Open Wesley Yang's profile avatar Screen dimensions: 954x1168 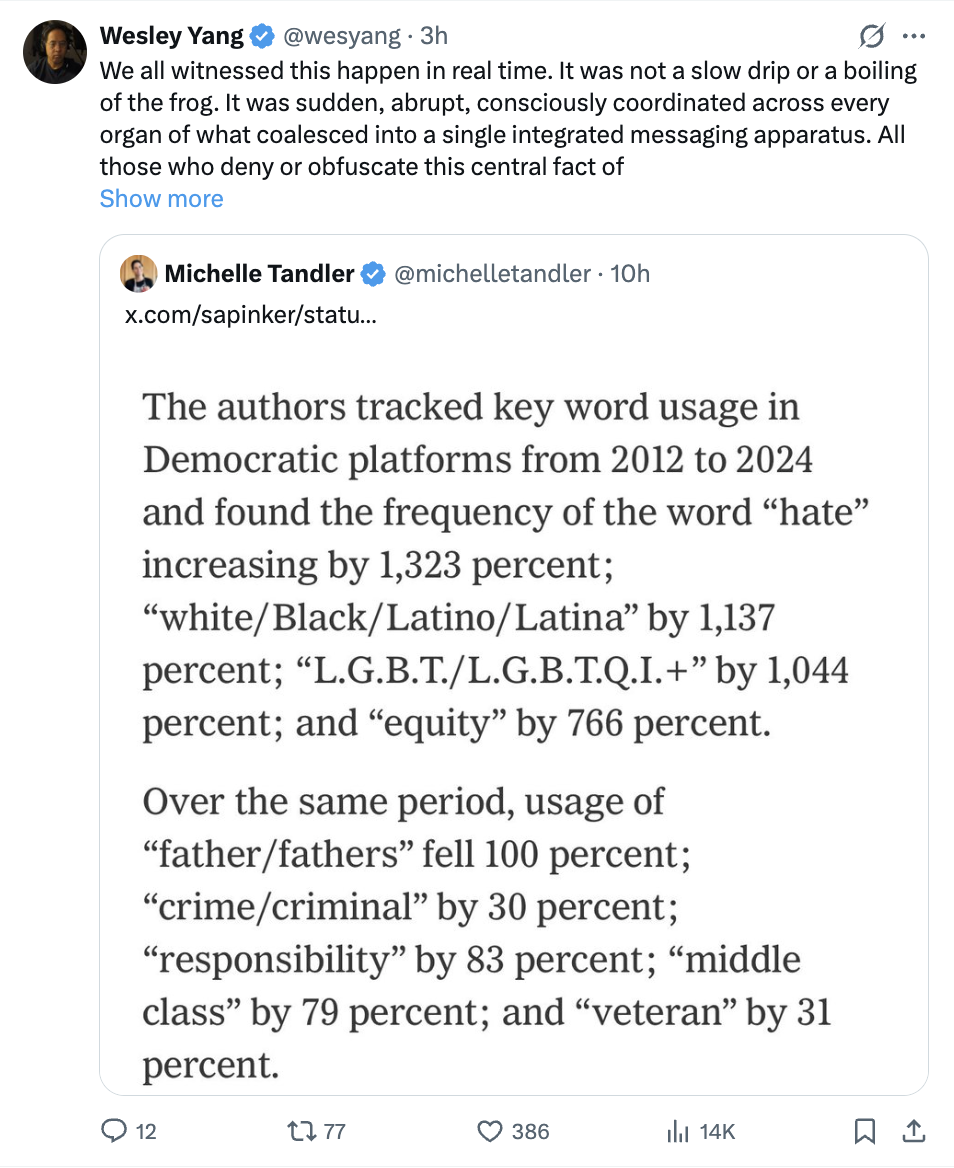click(x=55, y=52)
